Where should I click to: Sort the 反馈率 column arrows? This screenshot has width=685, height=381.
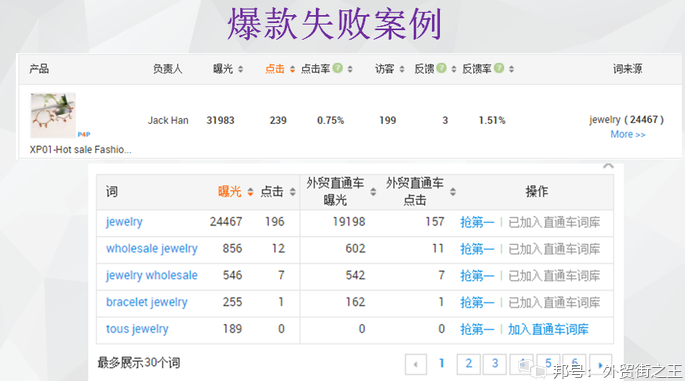(511, 69)
